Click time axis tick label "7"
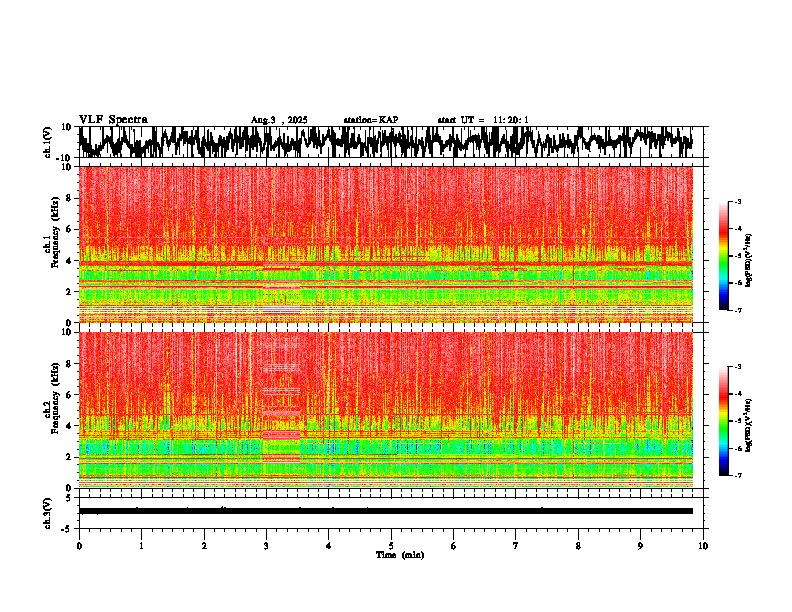The height and width of the screenshot is (612, 792). [x=516, y=546]
